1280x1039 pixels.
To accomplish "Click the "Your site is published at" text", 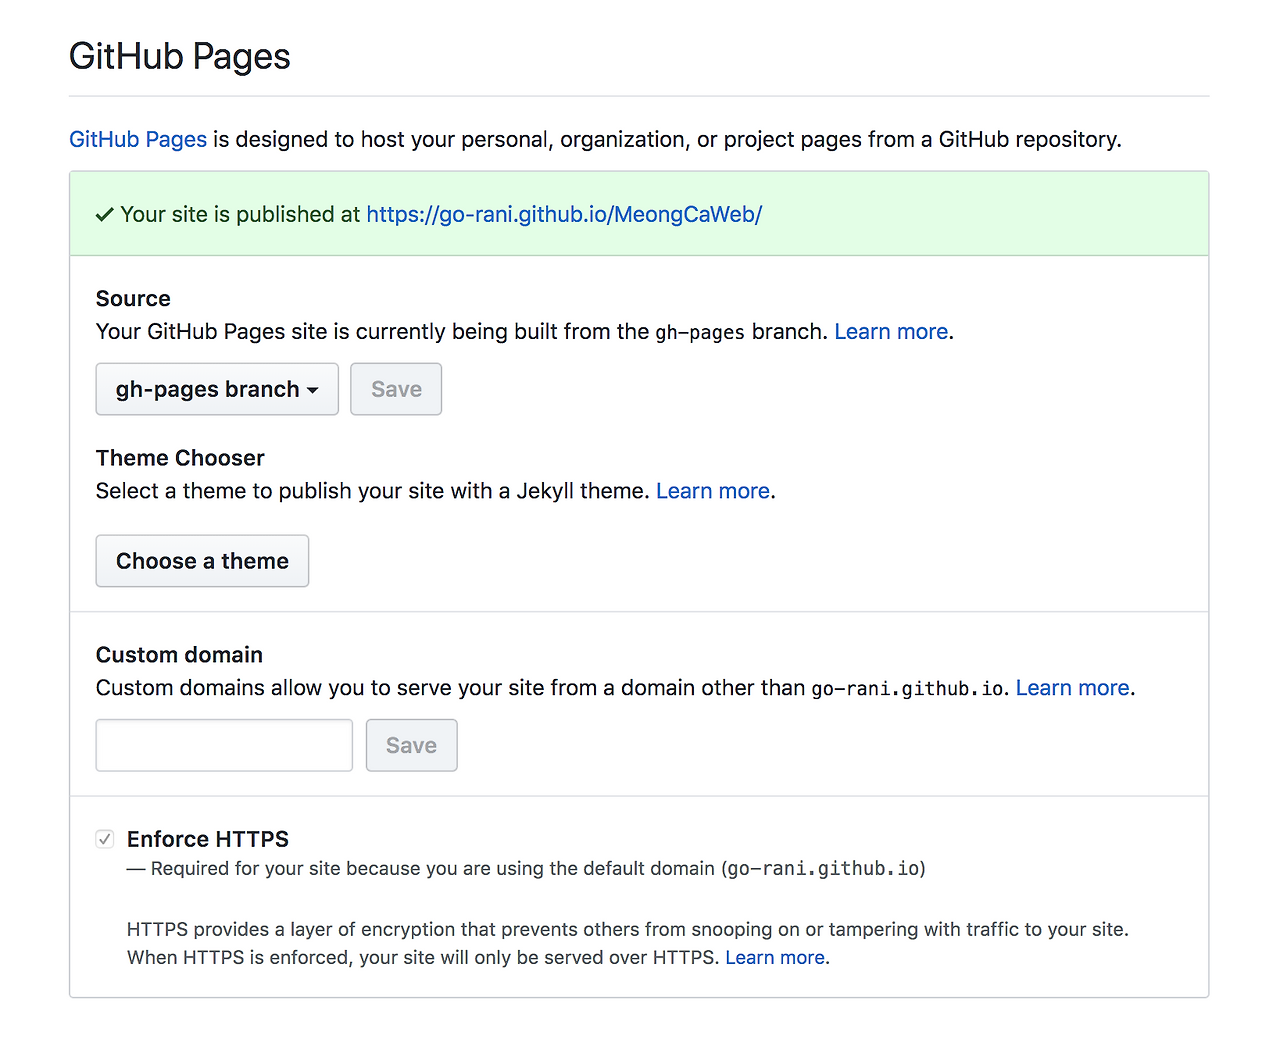I will click(240, 215).
